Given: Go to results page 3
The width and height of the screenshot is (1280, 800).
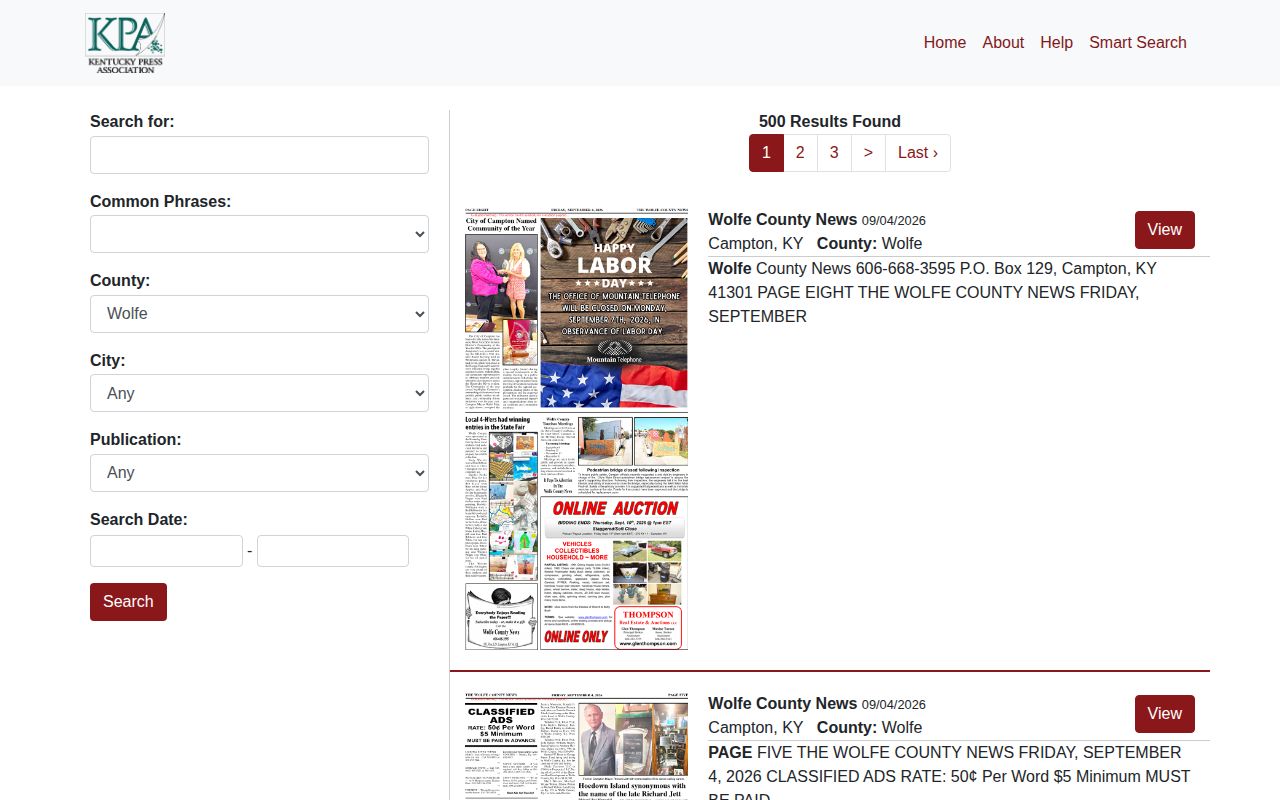Looking at the screenshot, I should (834, 153).
